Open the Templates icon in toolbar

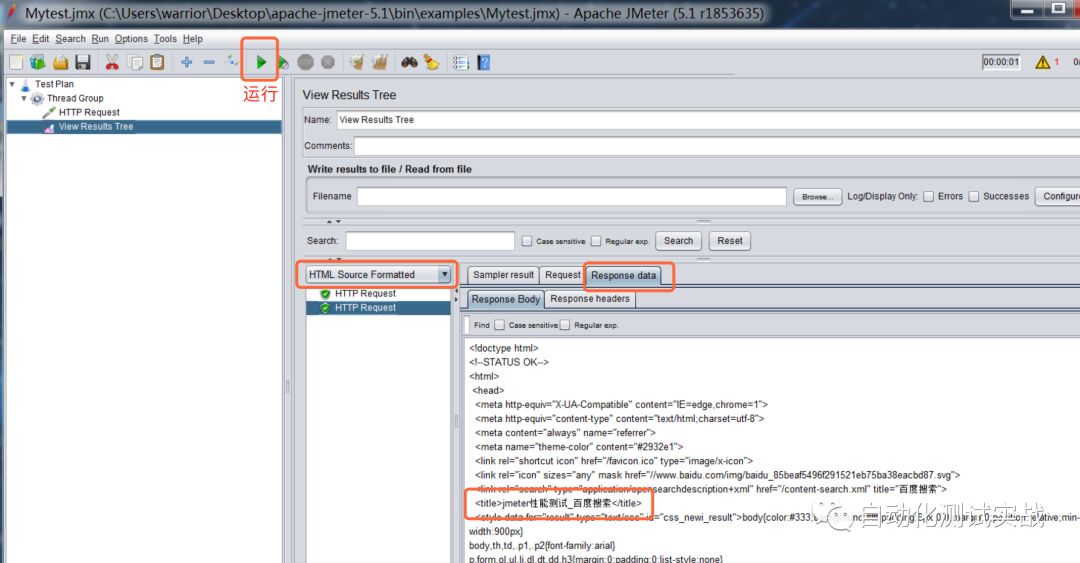click(x=38, y=63)
